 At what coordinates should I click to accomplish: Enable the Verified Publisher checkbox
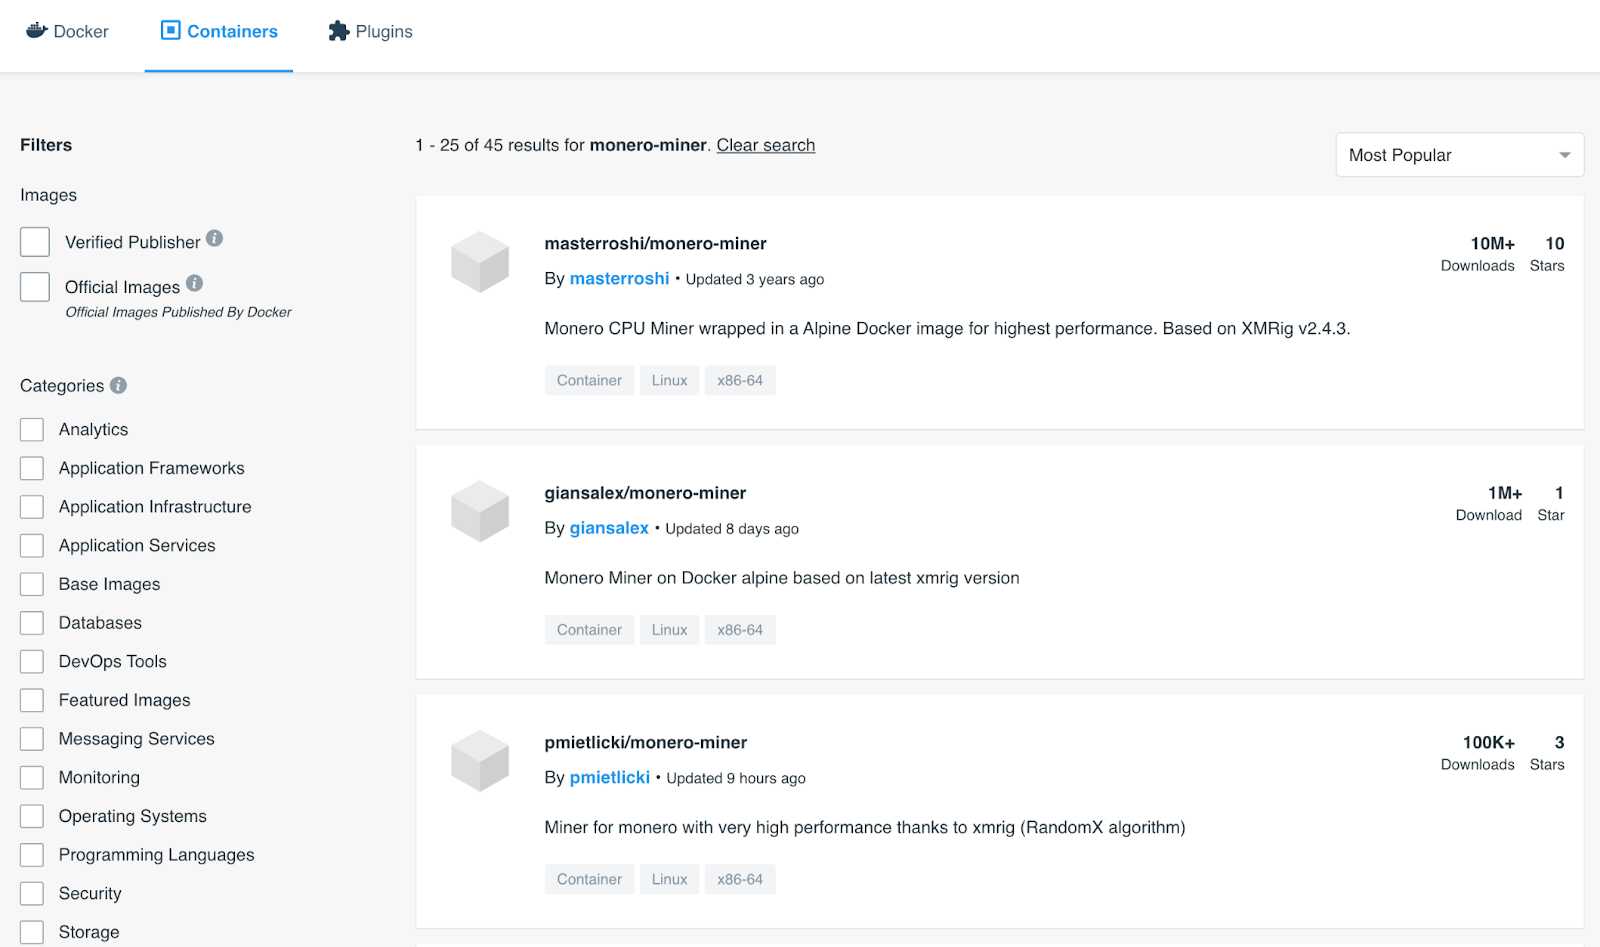(x=35, y=242)
